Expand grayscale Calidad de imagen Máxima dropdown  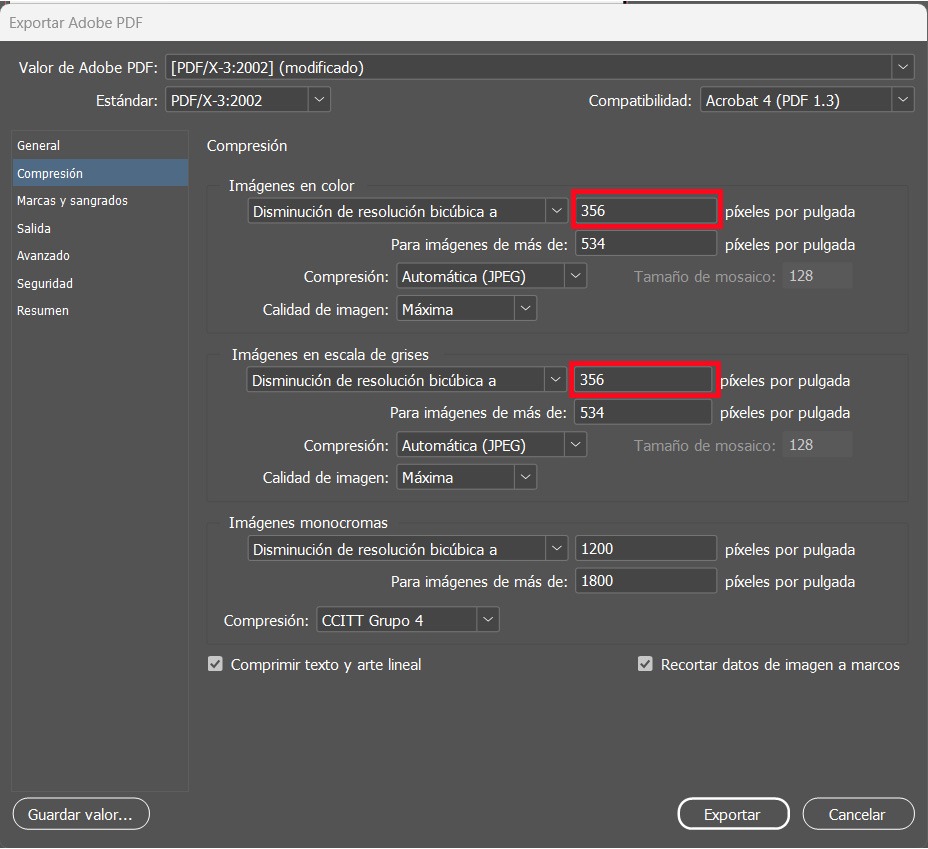(466, 478)
